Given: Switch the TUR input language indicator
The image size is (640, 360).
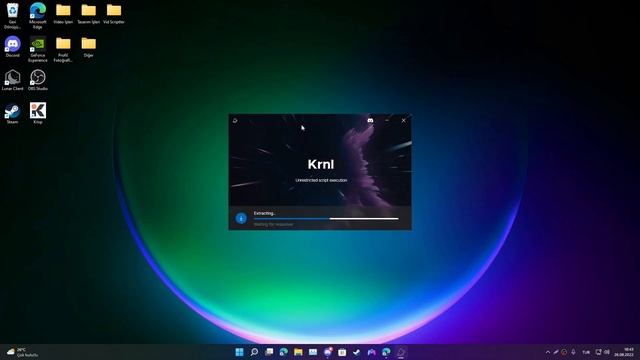Looking at the screenshot, I should 586,352.
